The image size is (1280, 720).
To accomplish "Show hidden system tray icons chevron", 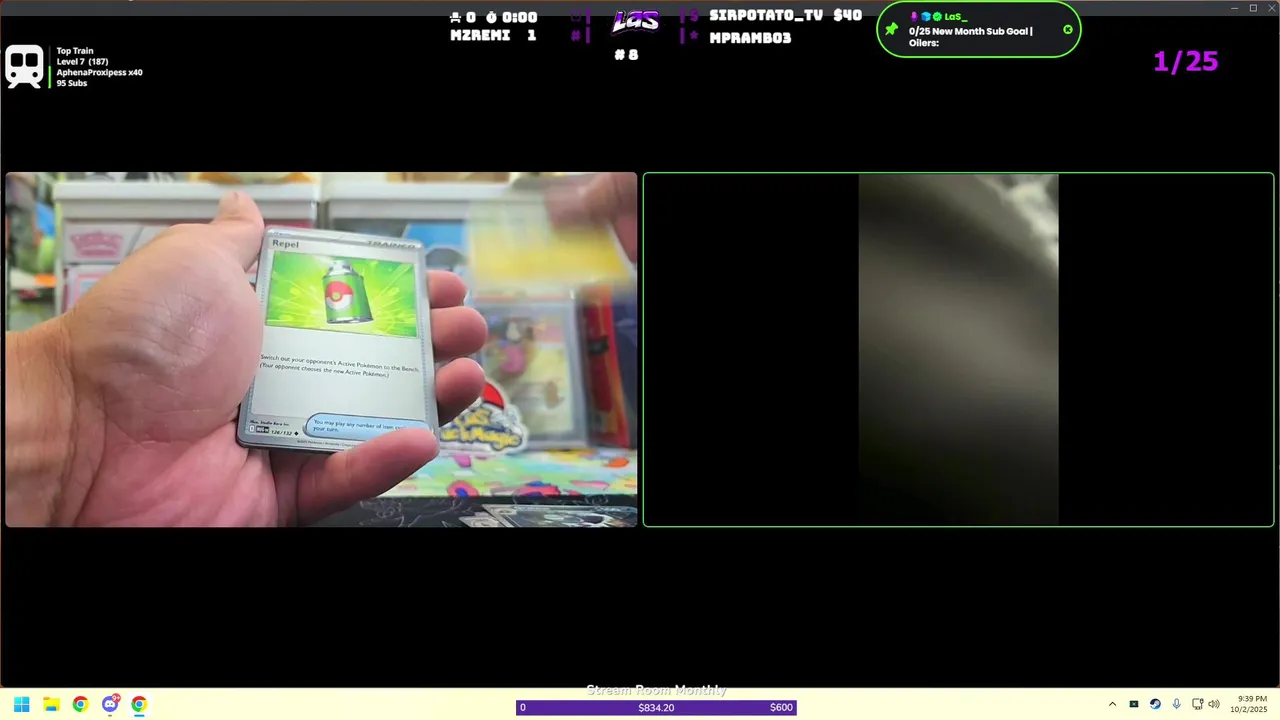I will [1112, 705].
